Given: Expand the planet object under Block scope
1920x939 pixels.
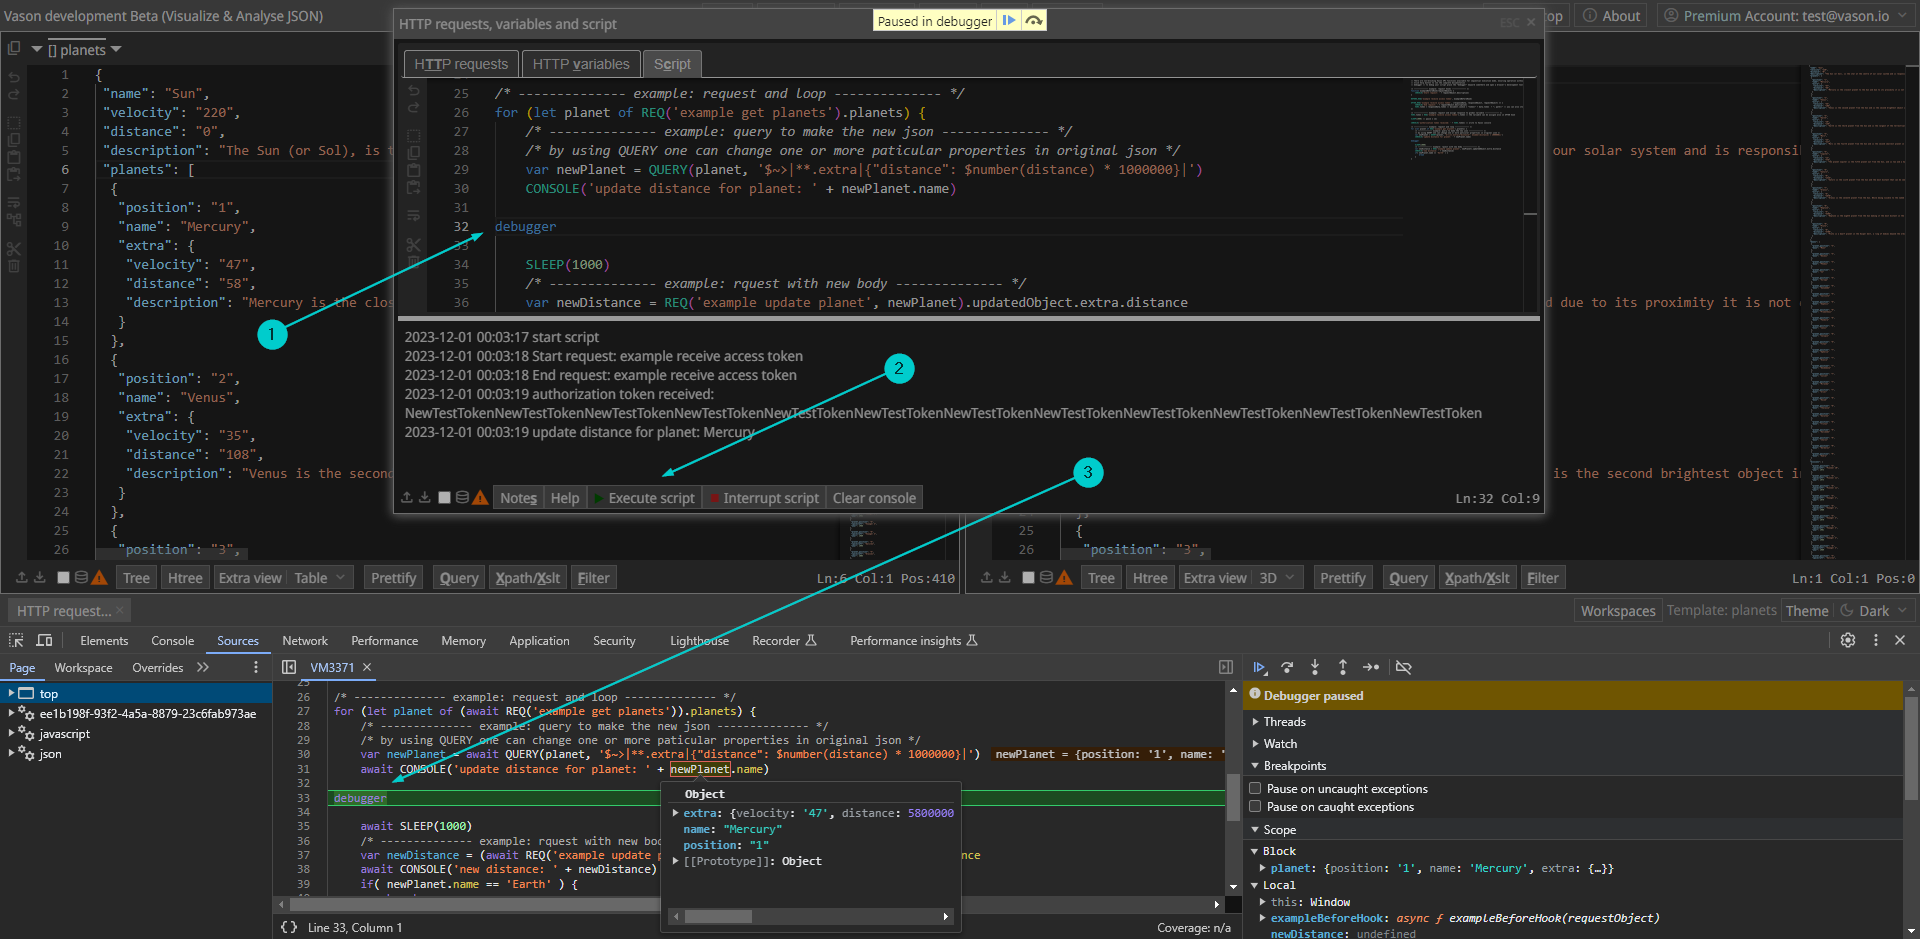Looking at the screenshot, I should point(1262,868).
